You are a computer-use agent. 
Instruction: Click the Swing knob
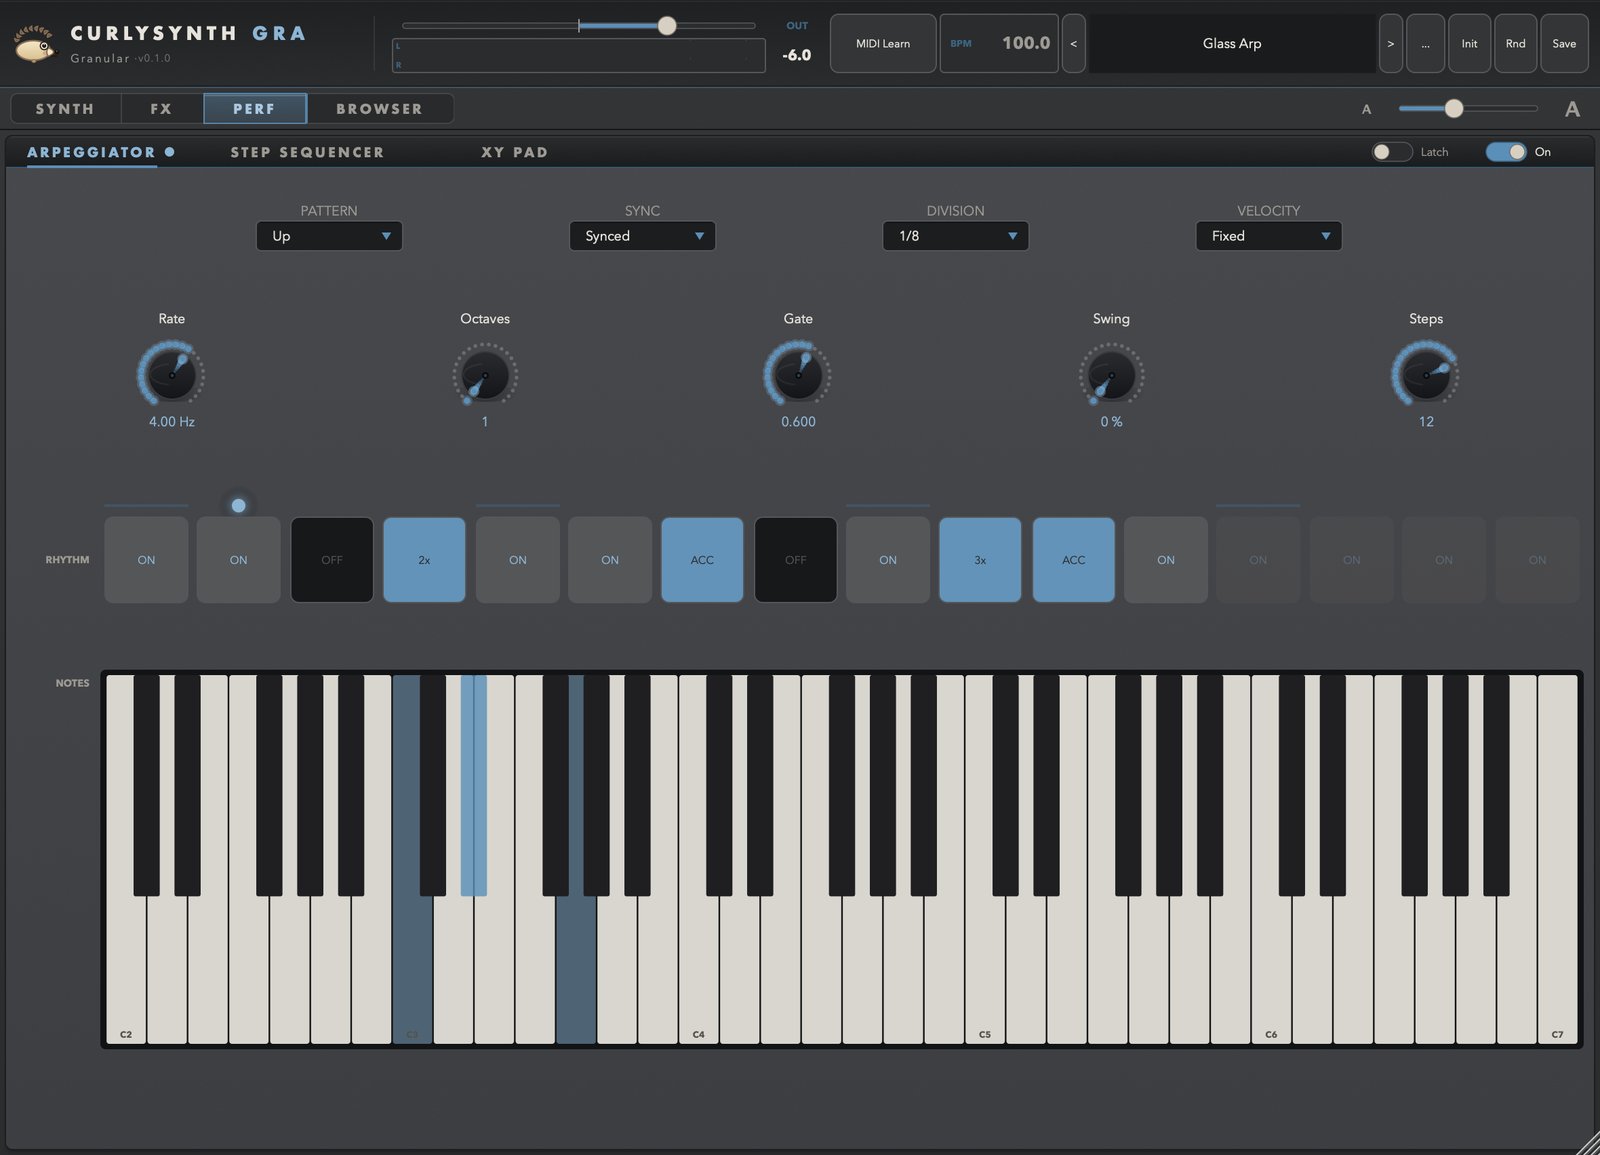1111,375
